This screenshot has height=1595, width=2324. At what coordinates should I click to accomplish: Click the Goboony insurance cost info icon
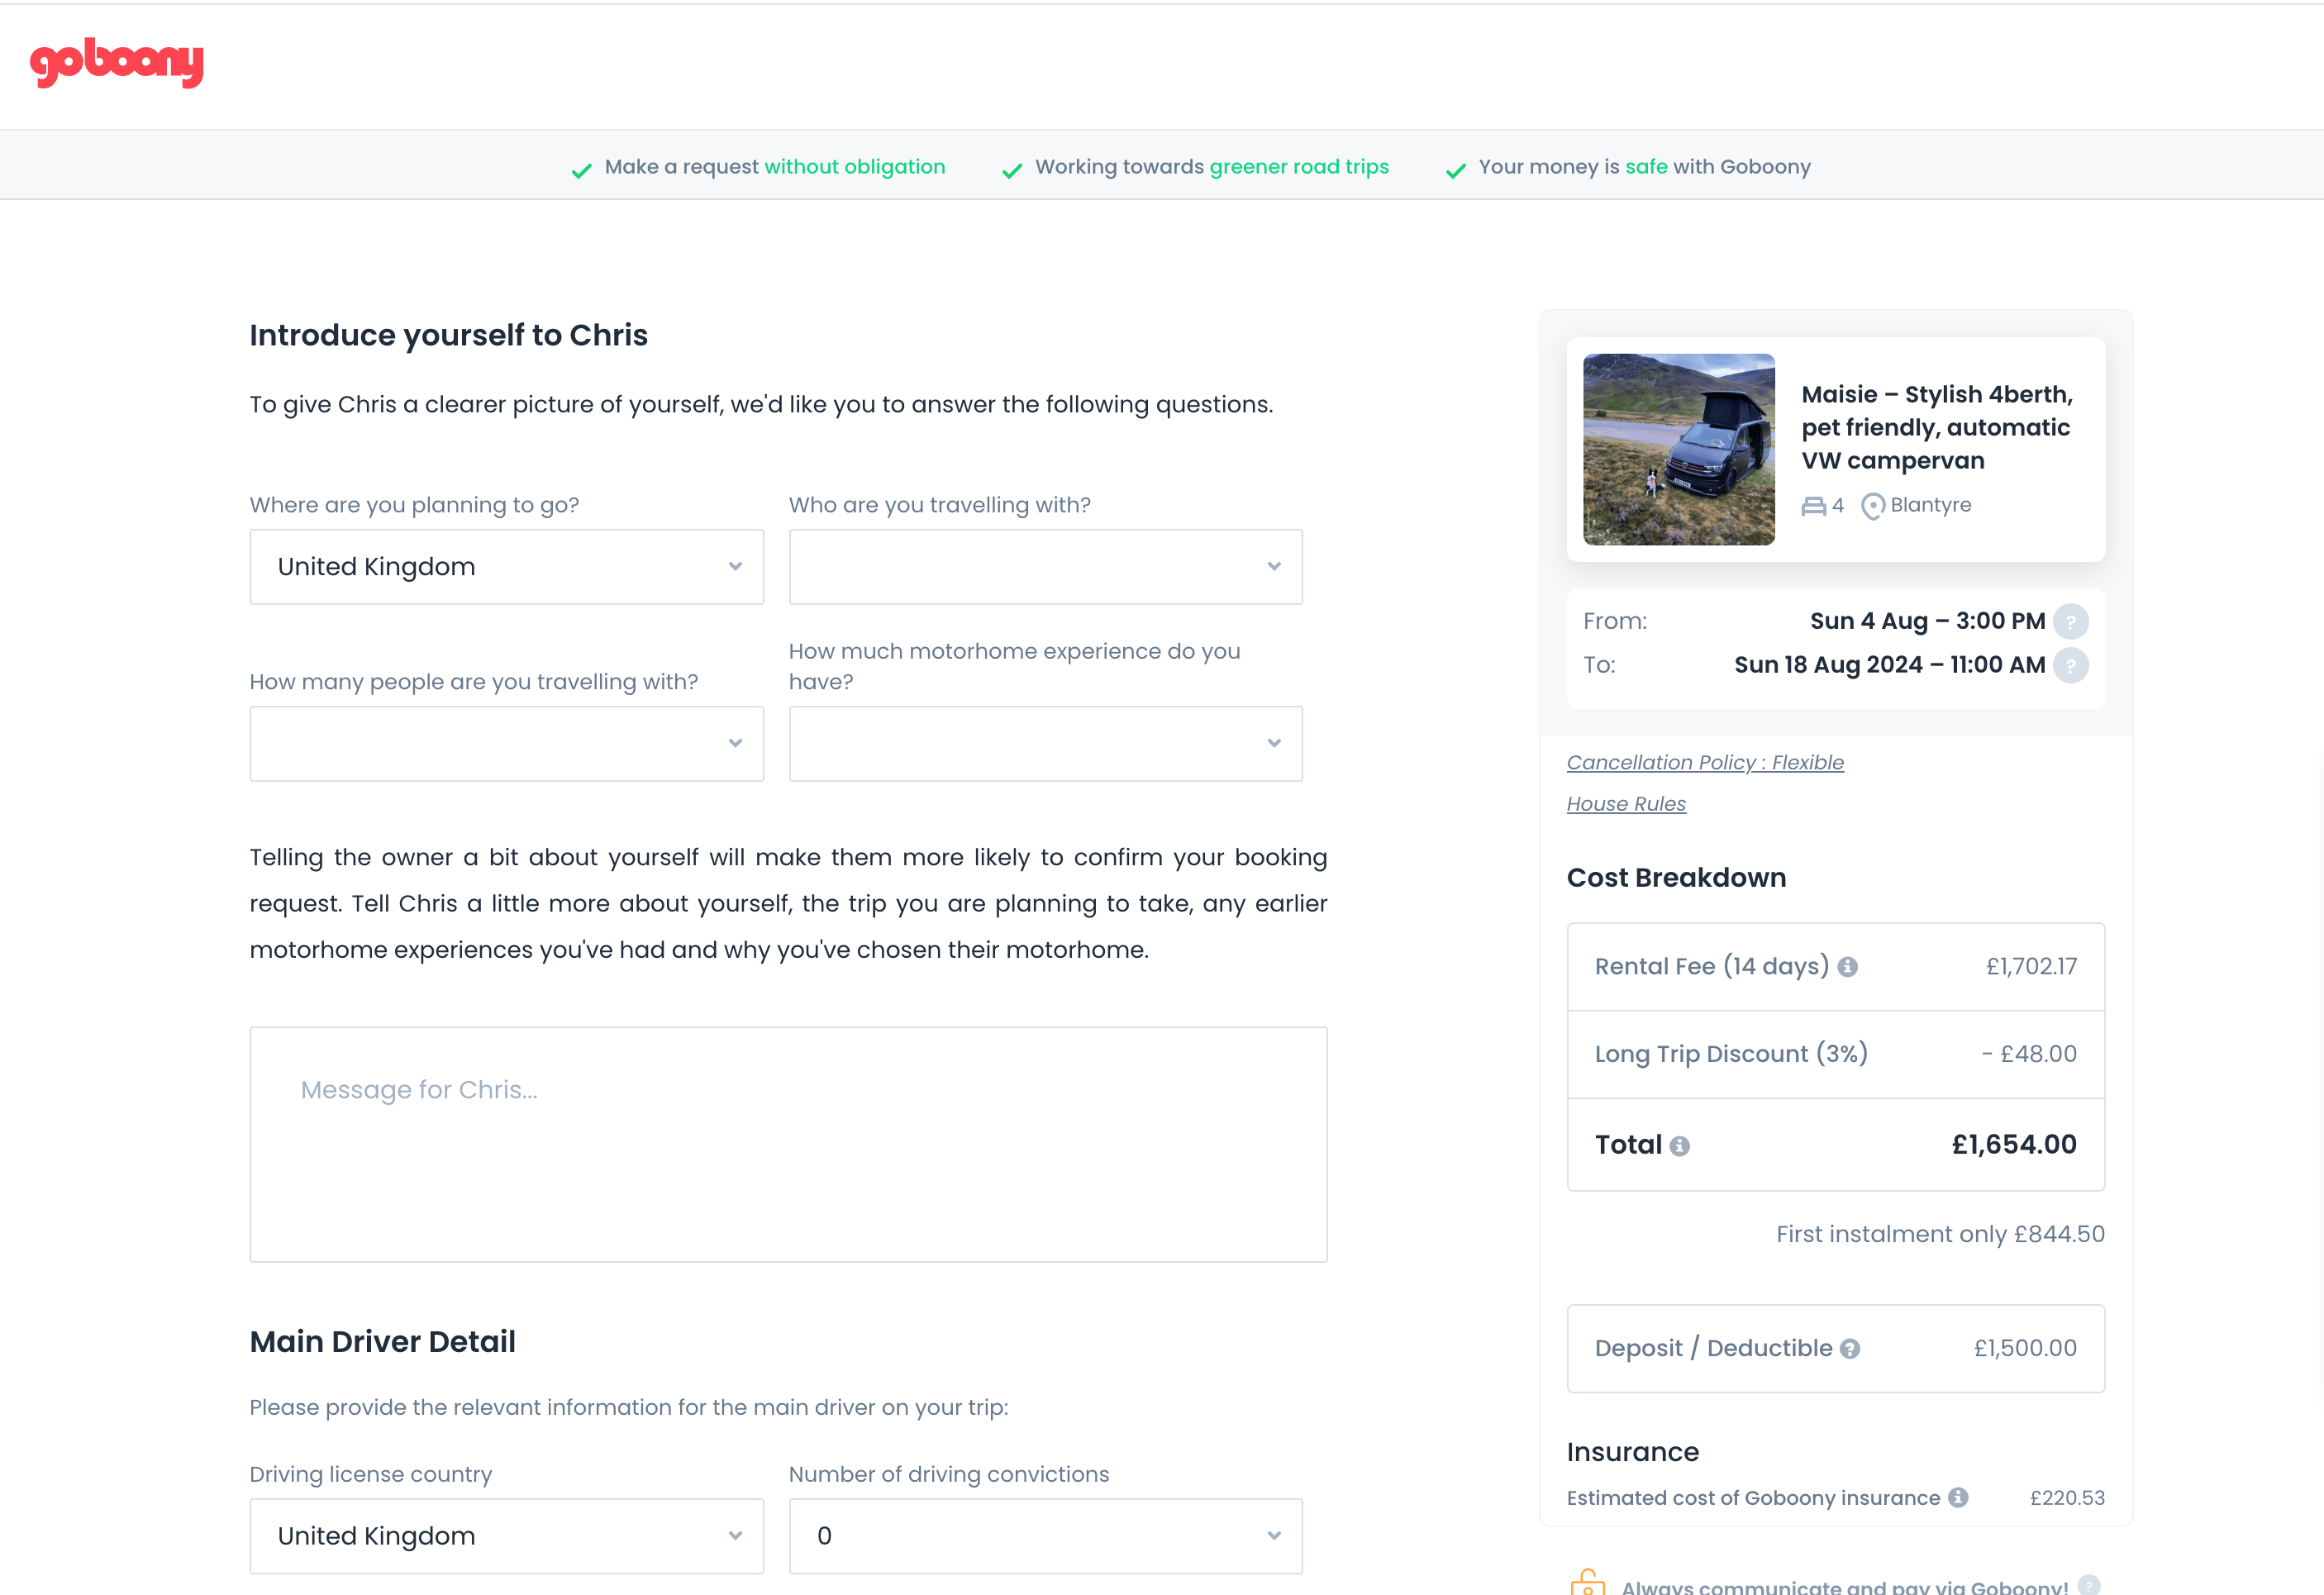click(1958, 1498)
